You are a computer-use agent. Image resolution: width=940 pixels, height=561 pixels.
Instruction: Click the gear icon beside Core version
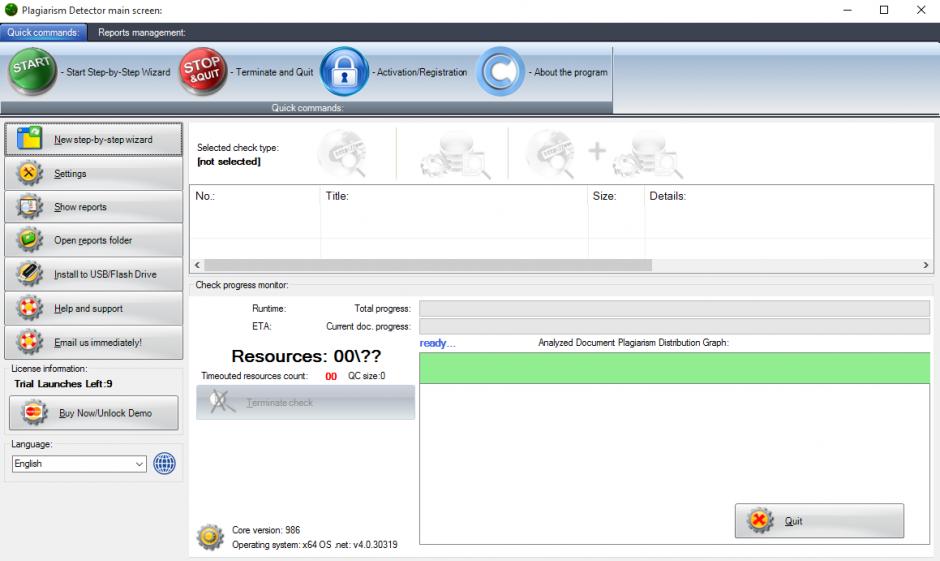[x=210, y=536]
